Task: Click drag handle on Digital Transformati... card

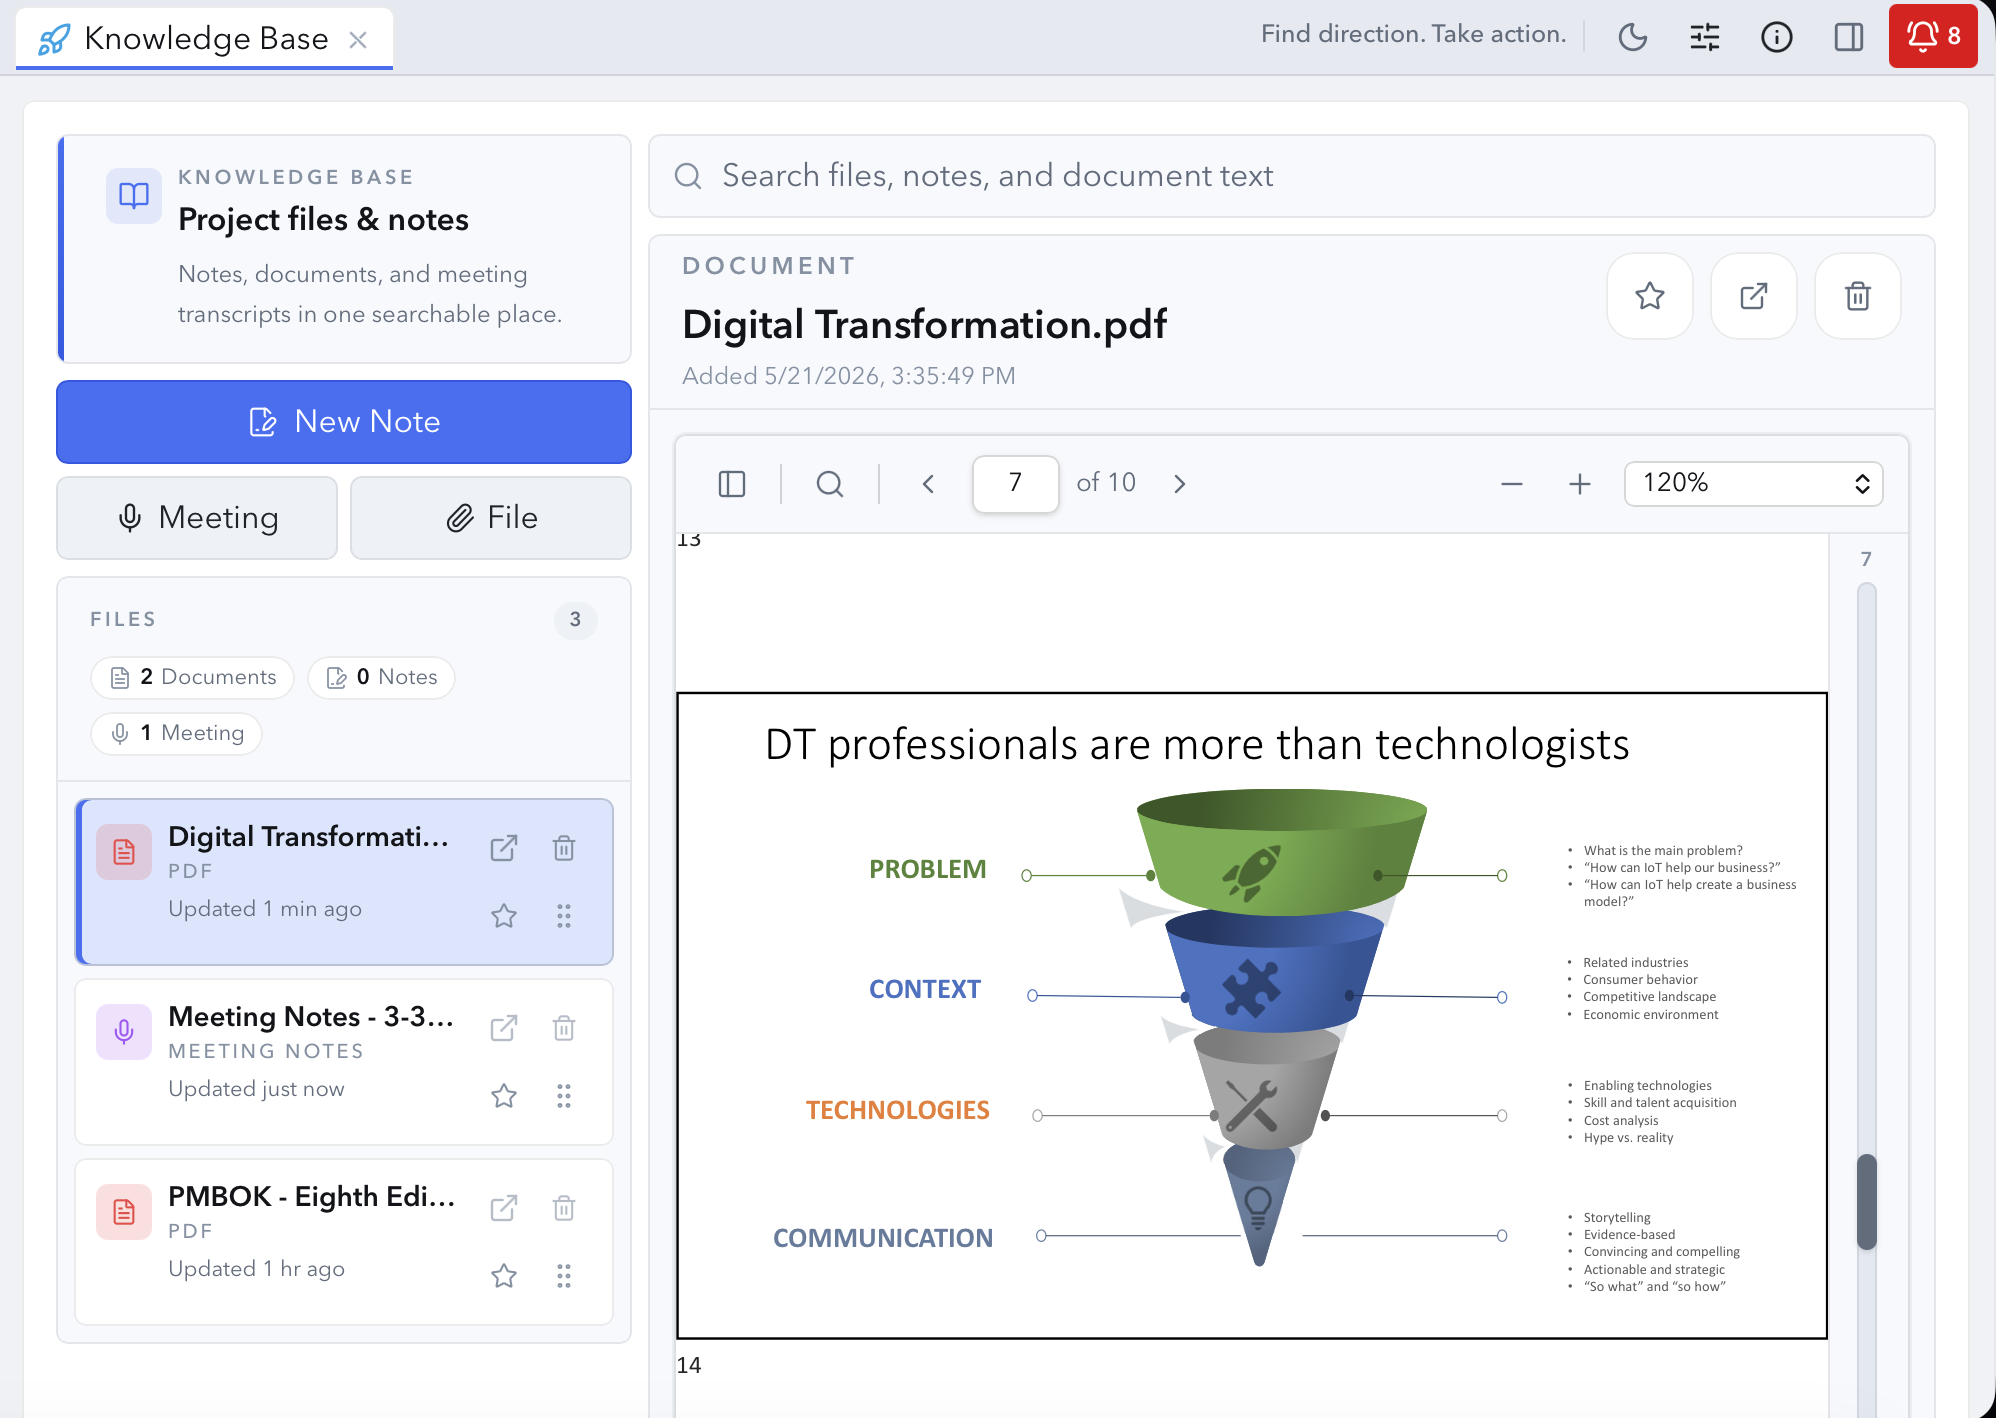Action: tap(564, 916)
